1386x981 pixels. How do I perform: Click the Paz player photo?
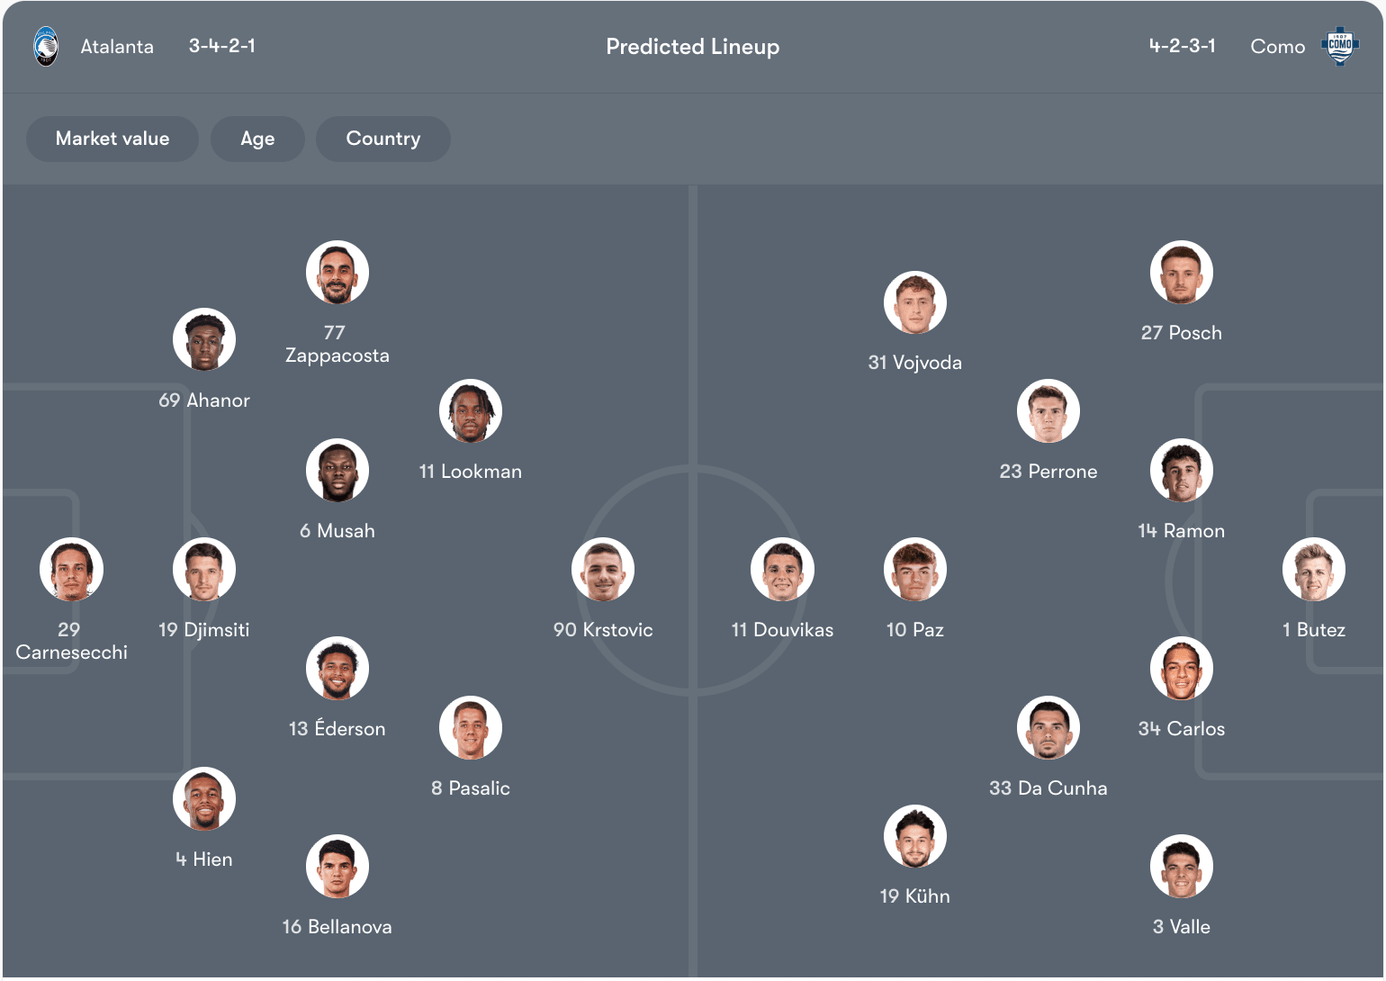915,570
